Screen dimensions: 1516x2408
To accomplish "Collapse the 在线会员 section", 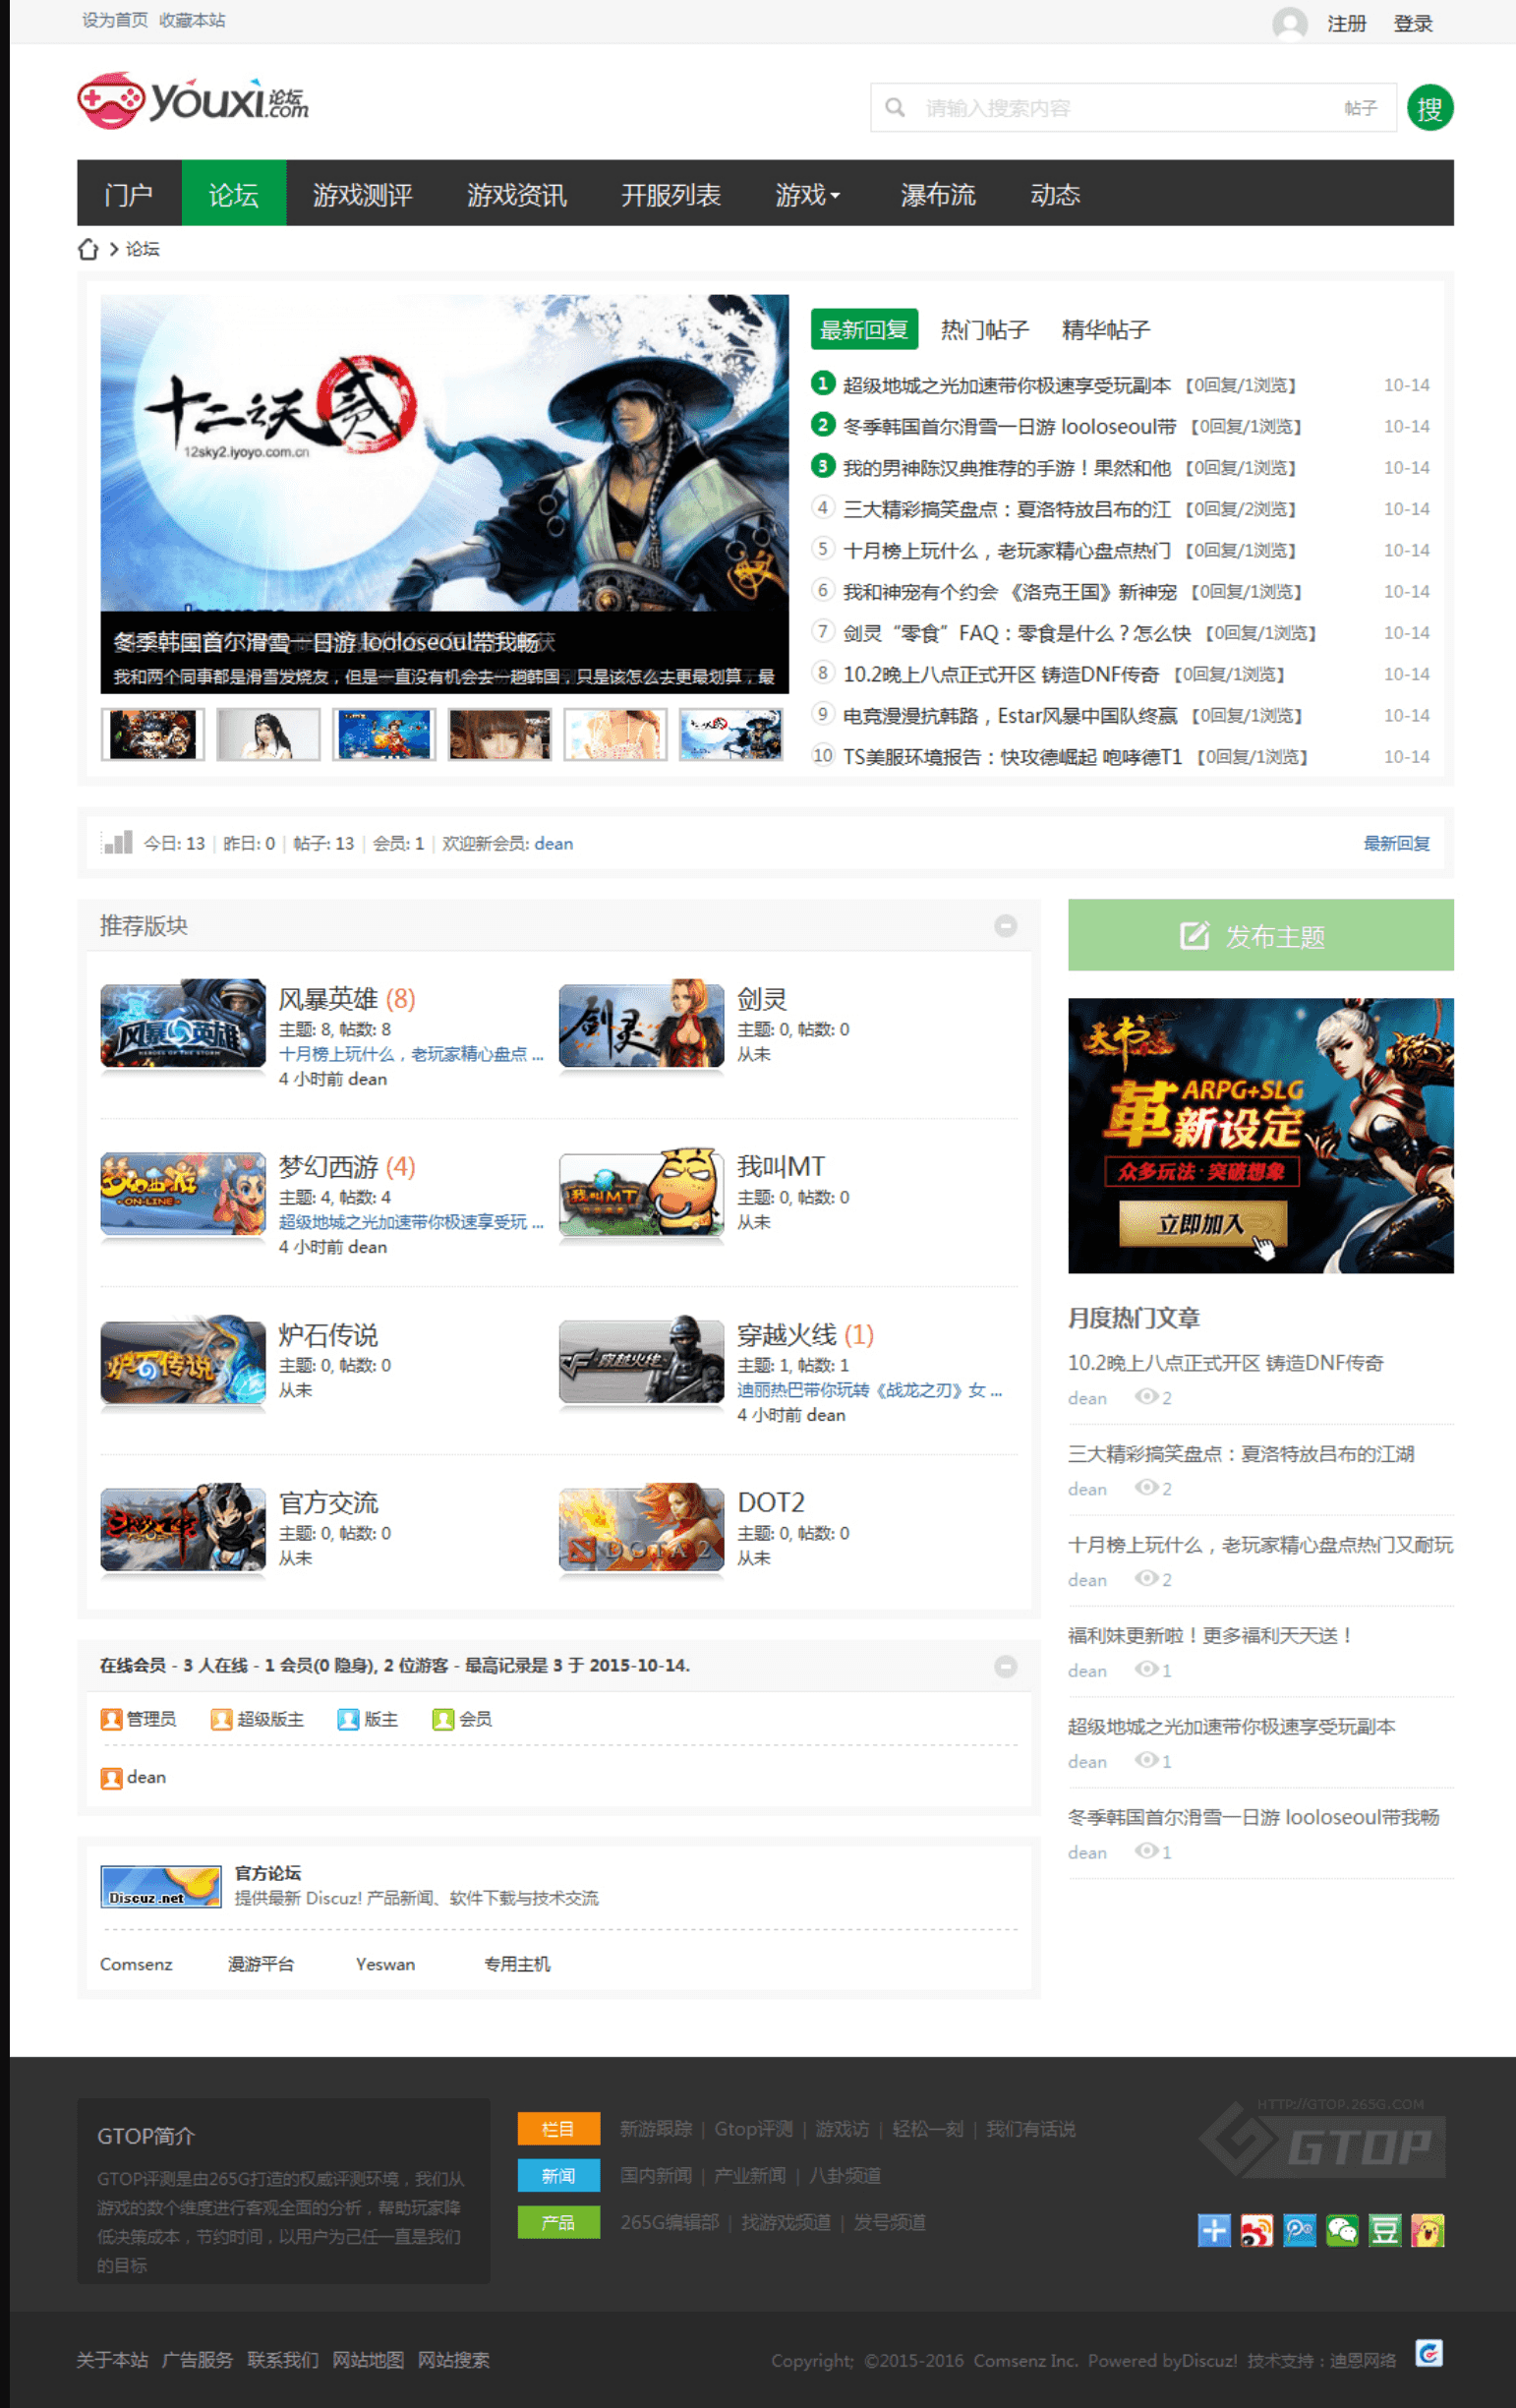I will [1005, 1666].
